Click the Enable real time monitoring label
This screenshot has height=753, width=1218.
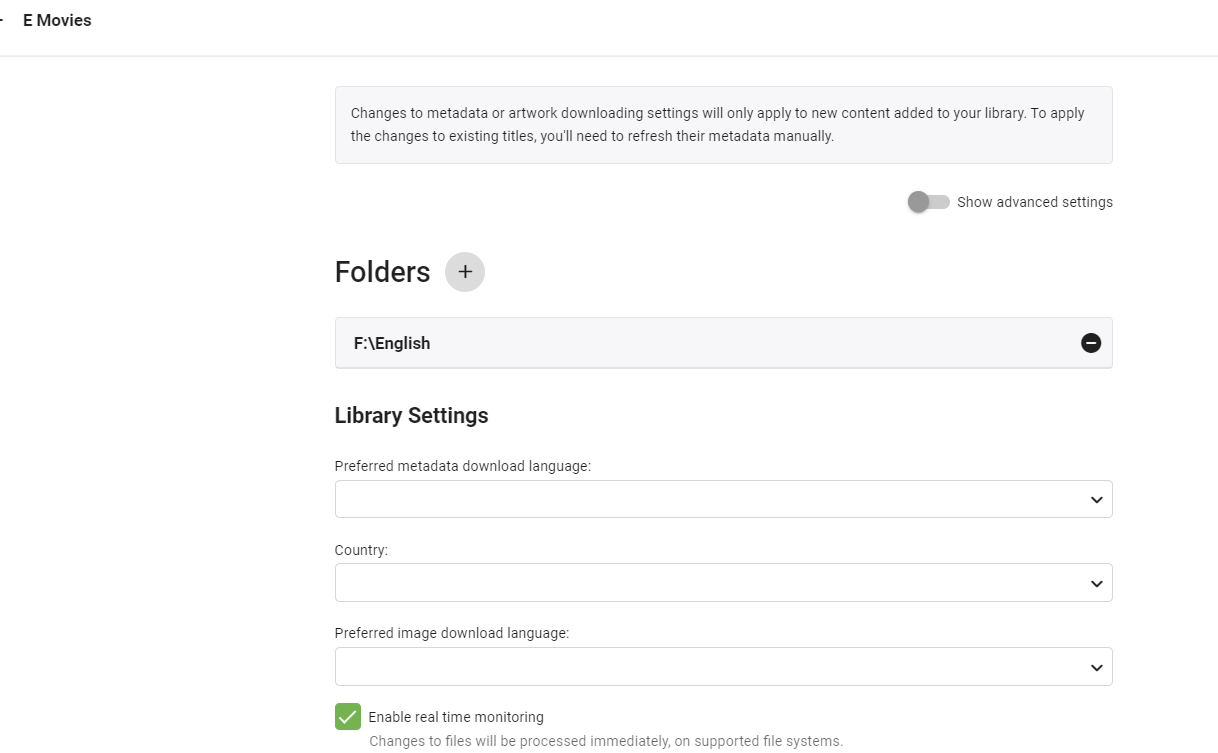point(456,717)
